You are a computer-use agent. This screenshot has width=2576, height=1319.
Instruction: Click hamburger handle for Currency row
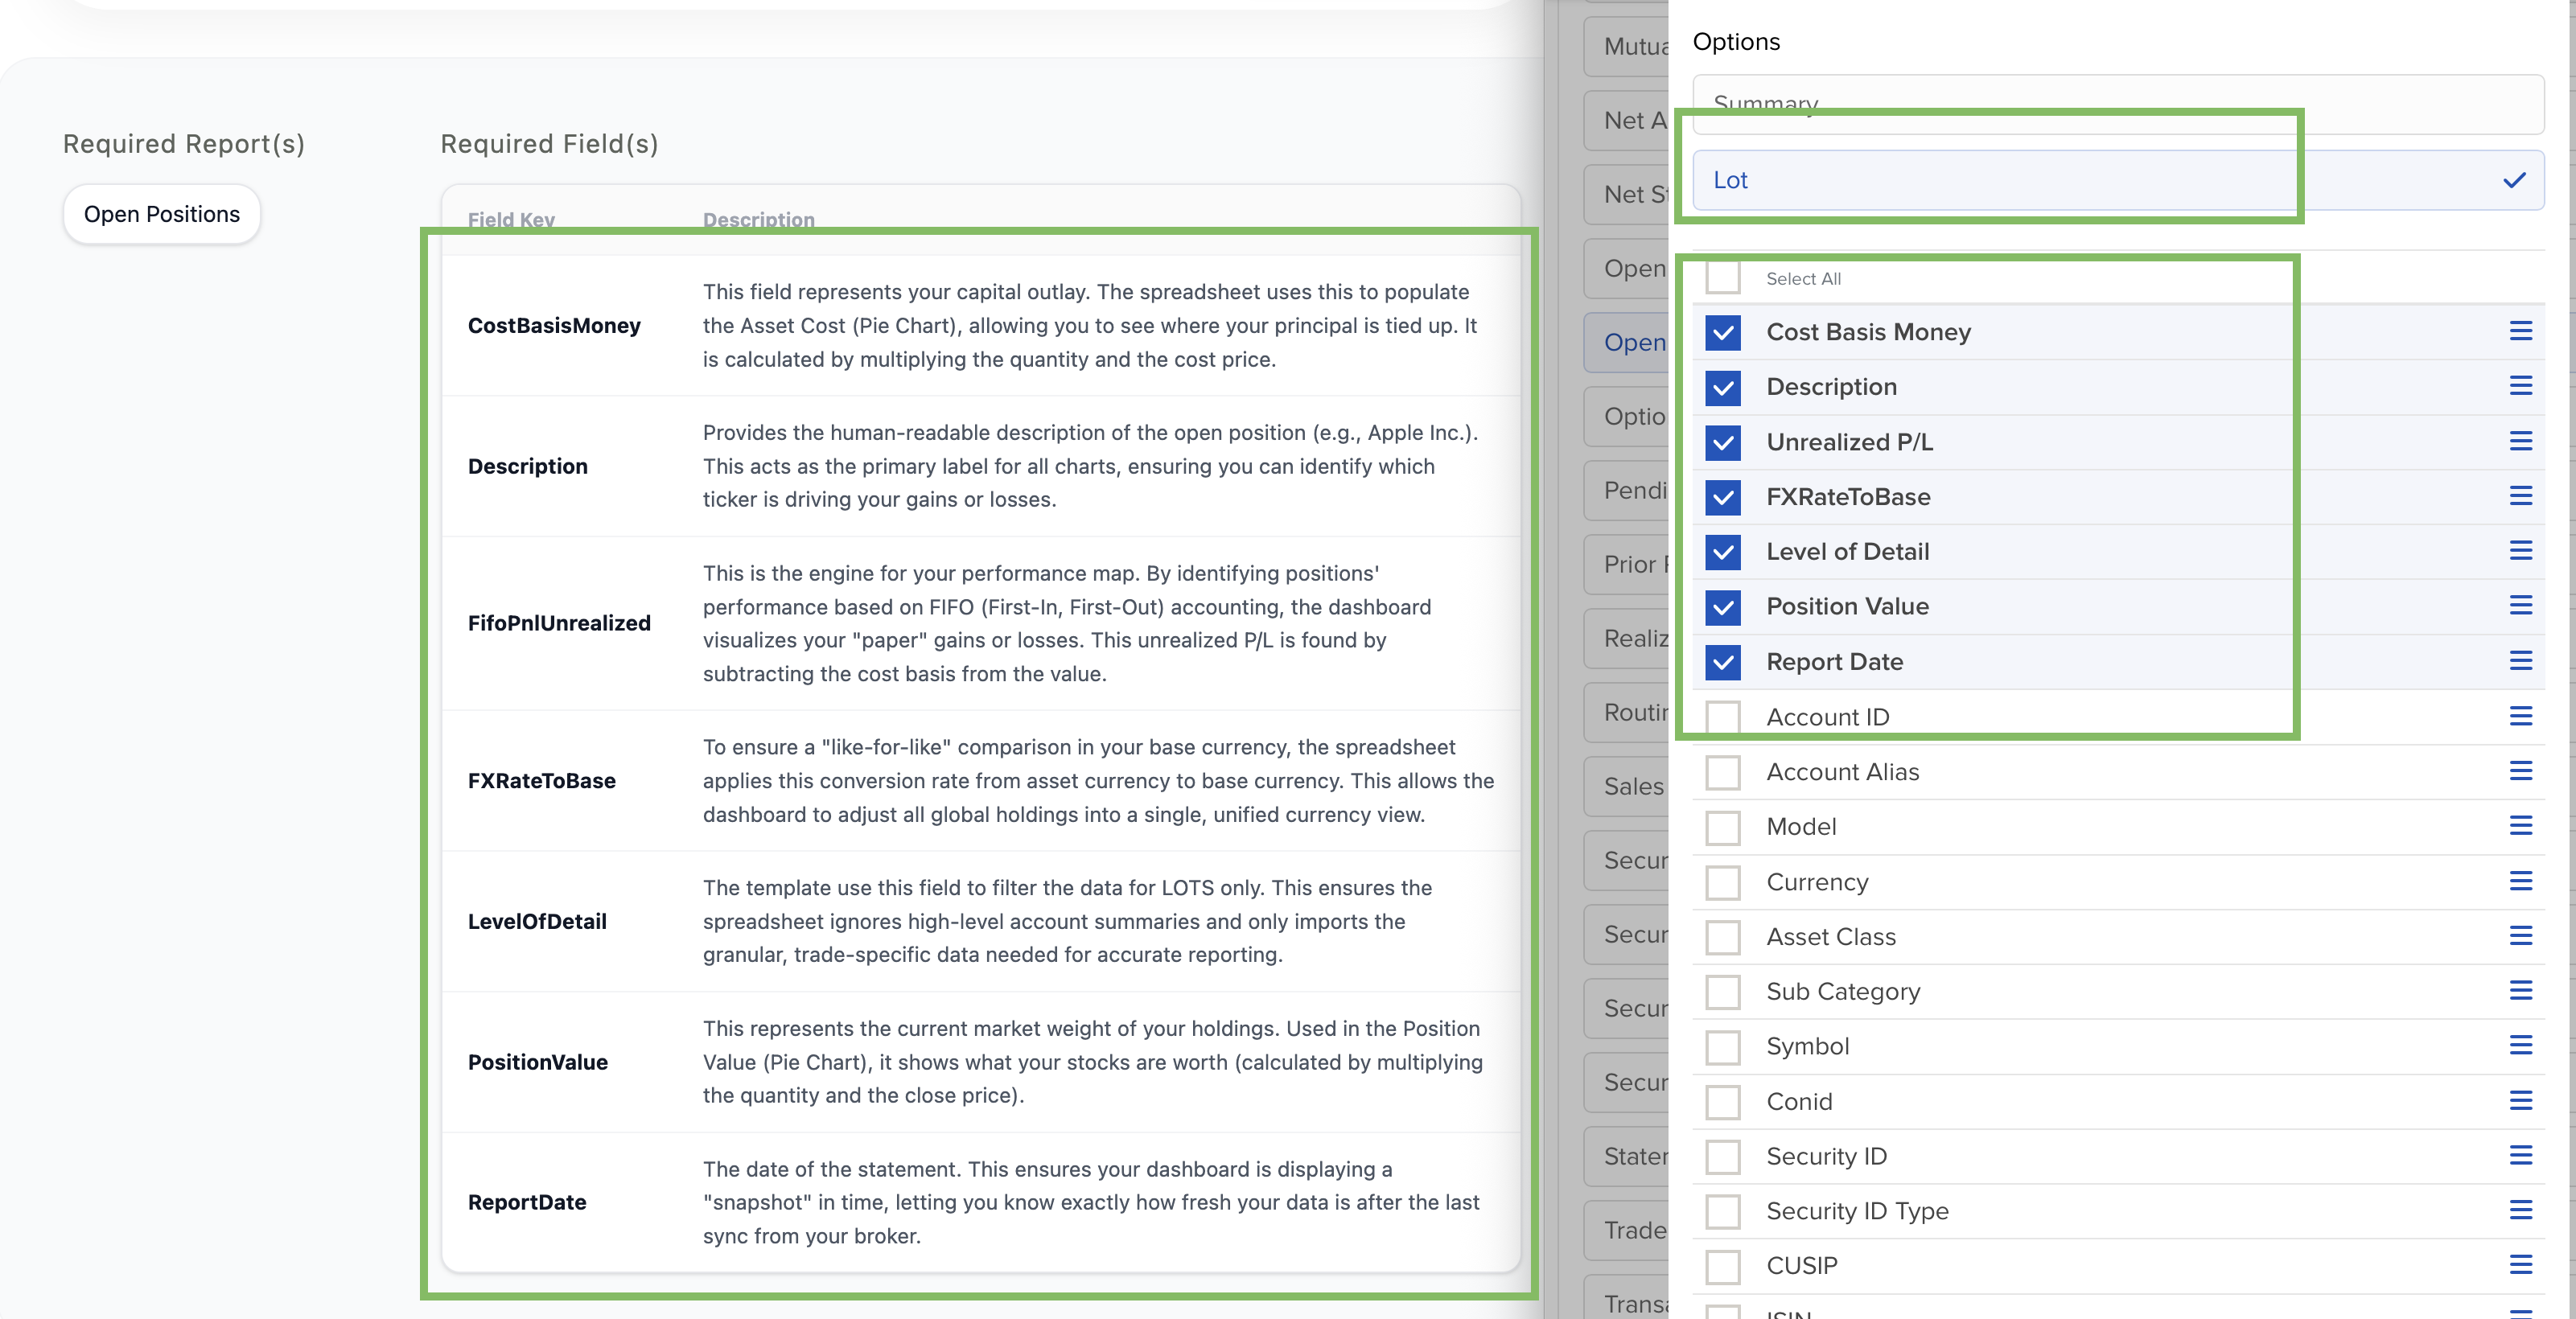pos(2520,881)
